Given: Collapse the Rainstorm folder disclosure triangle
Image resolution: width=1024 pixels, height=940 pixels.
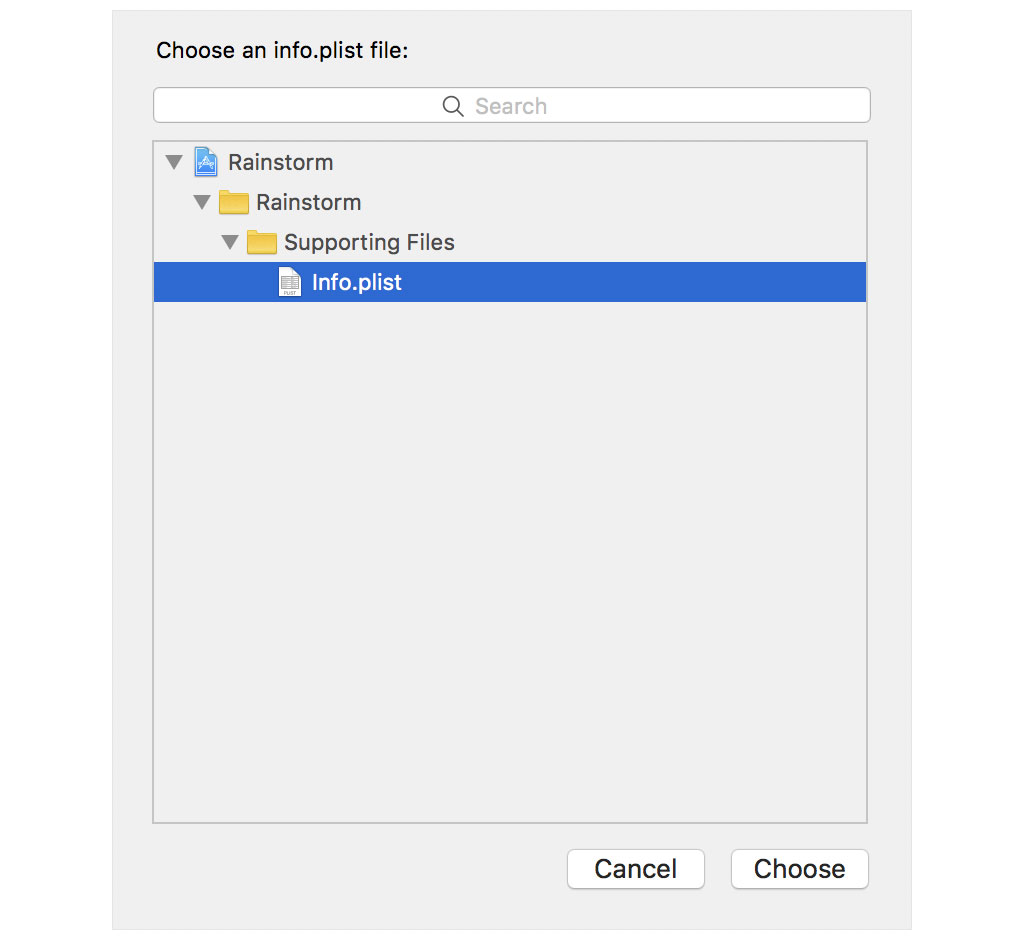Looking at the screenshot, I should click(202, 201).
